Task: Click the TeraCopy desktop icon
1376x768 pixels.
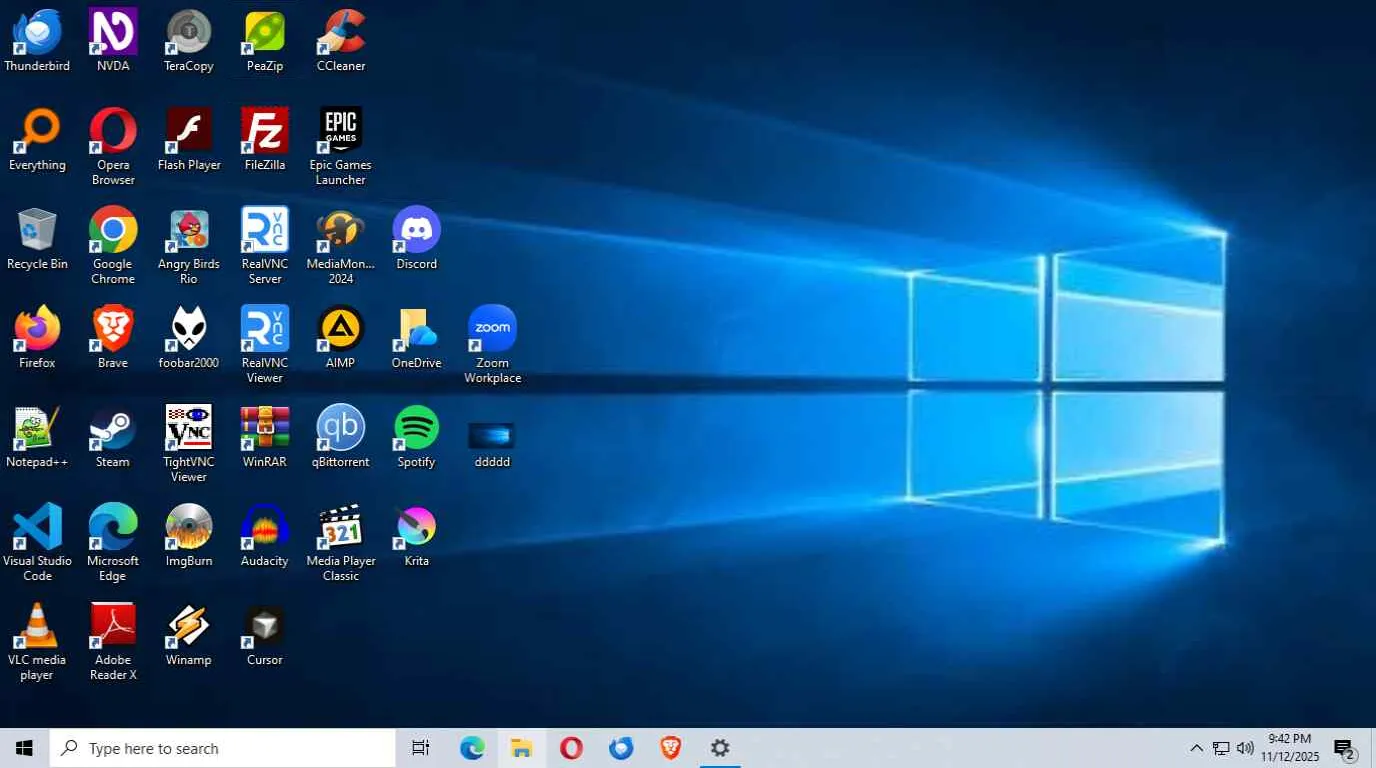Action: point(189,41)
